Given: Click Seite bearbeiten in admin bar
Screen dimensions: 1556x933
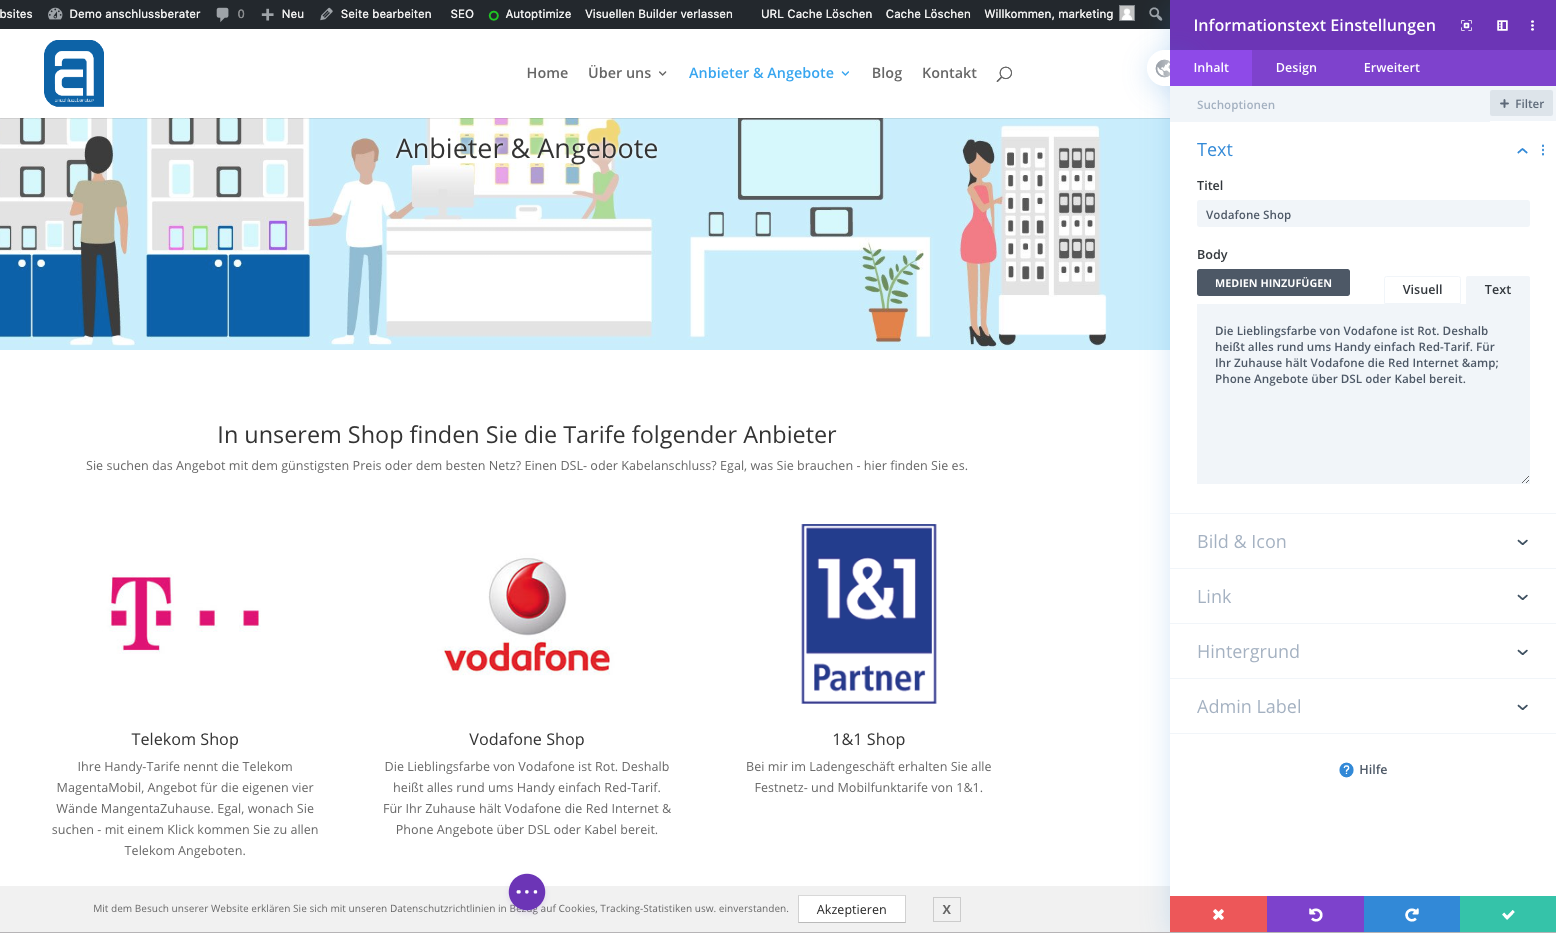Looking at the screenshot, I should click(376, 14).
